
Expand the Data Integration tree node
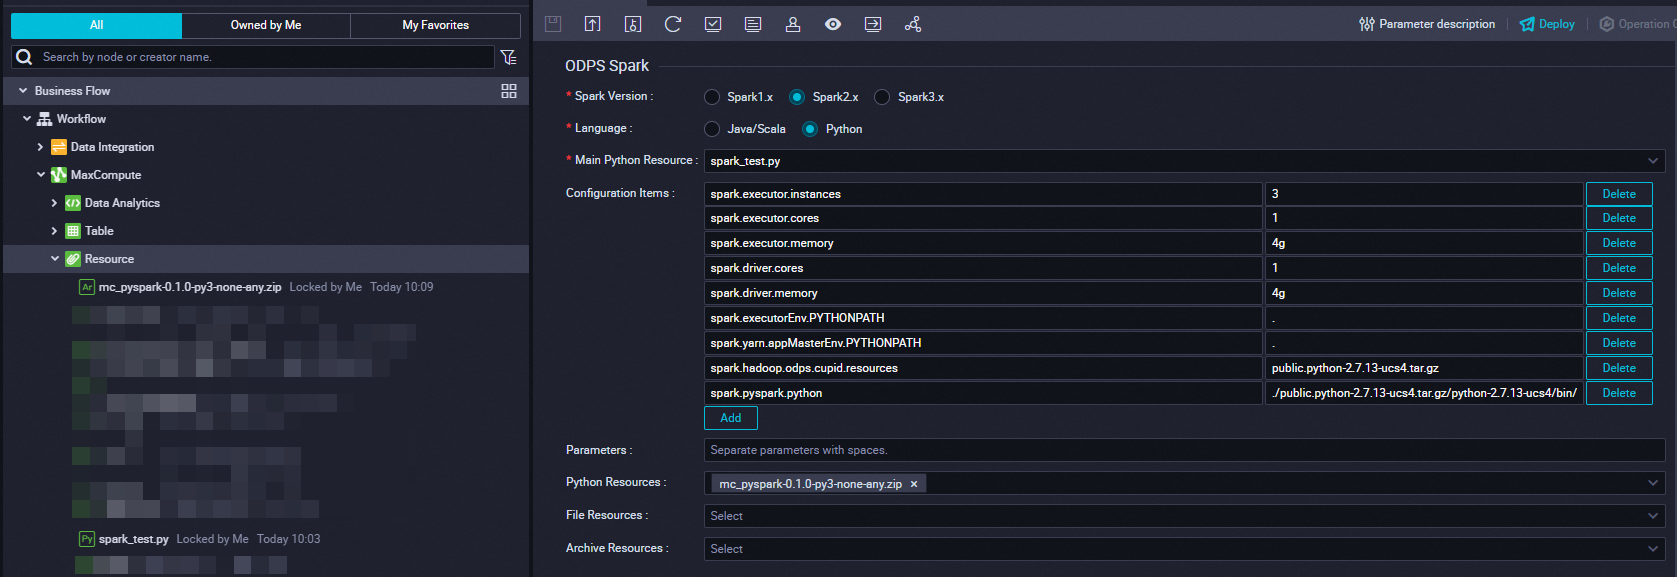click(x=40, y=147)
